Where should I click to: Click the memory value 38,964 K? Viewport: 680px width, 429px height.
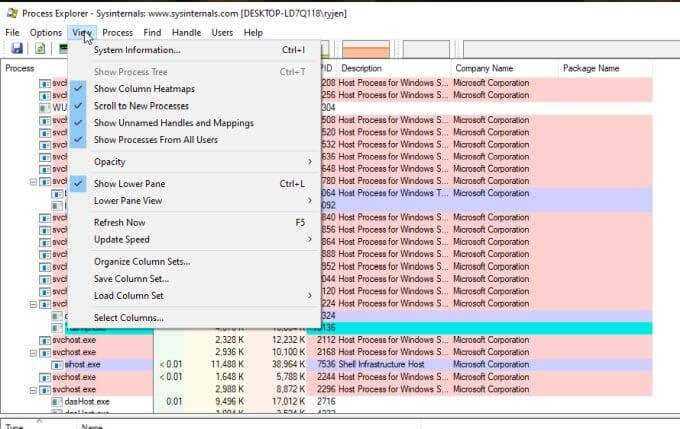tap(288, 364)
